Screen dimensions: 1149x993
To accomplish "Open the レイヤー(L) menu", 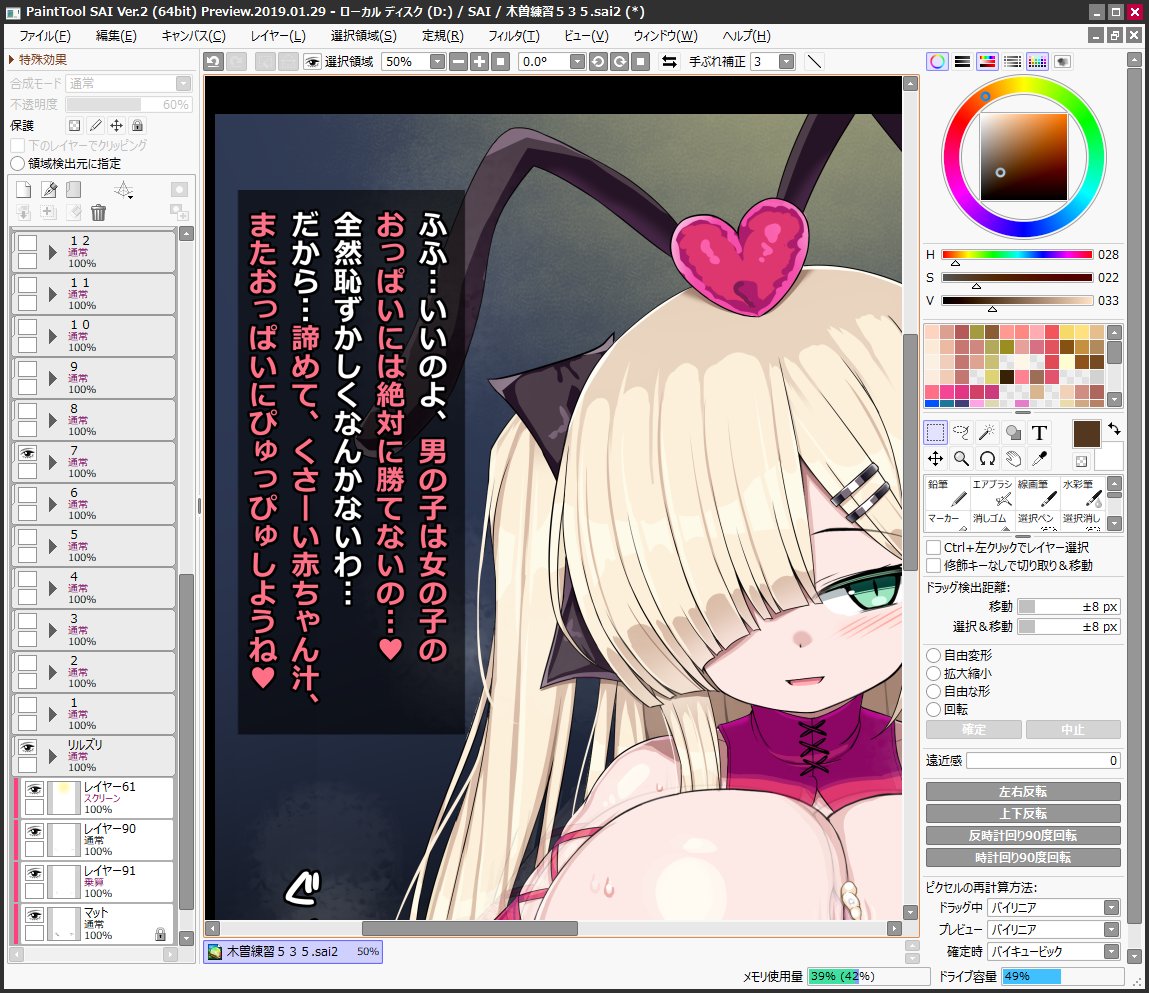I will [278, 36].
